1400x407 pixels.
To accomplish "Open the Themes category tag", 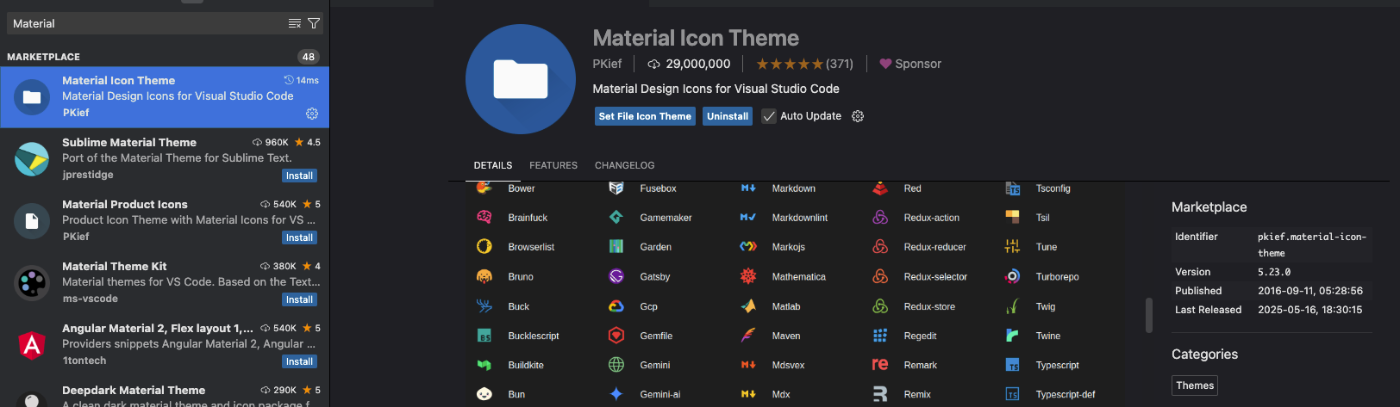I will 1194,385.
